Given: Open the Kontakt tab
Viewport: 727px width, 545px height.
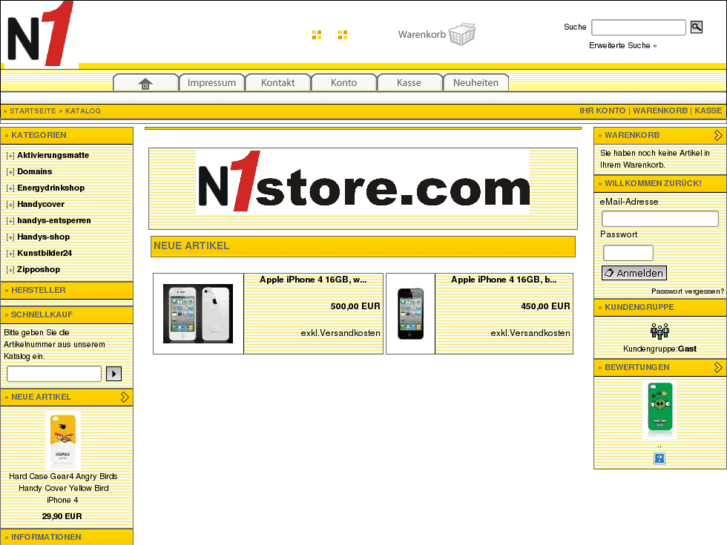Looking at the screenshot, I should point(278,83).
